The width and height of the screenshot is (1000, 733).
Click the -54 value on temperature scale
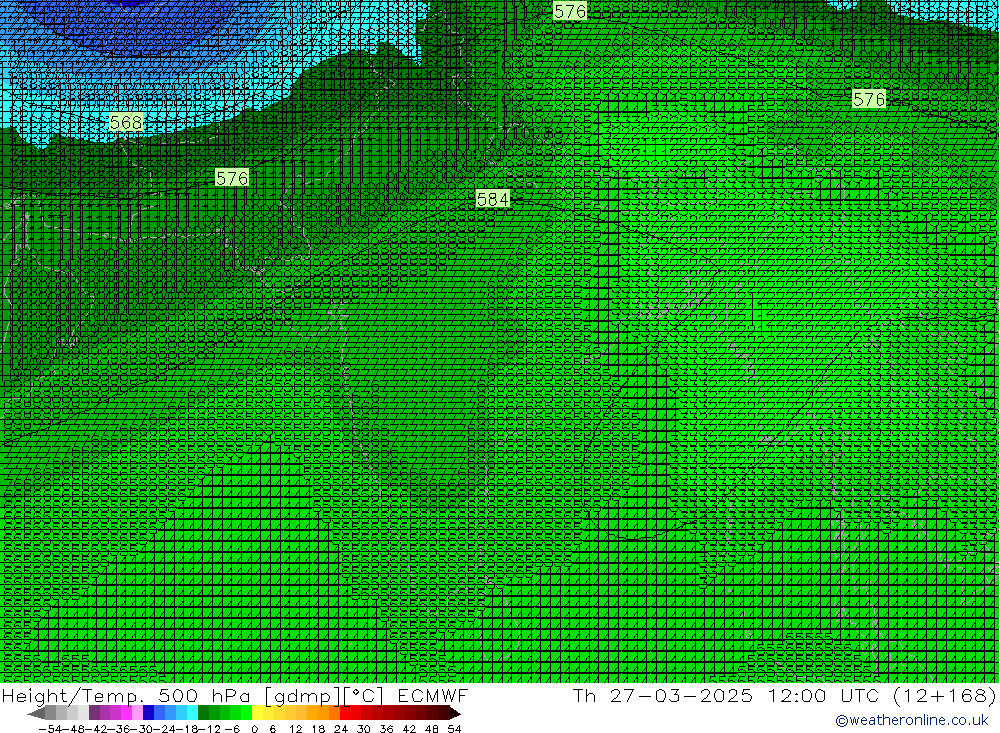tap(48, 729)
